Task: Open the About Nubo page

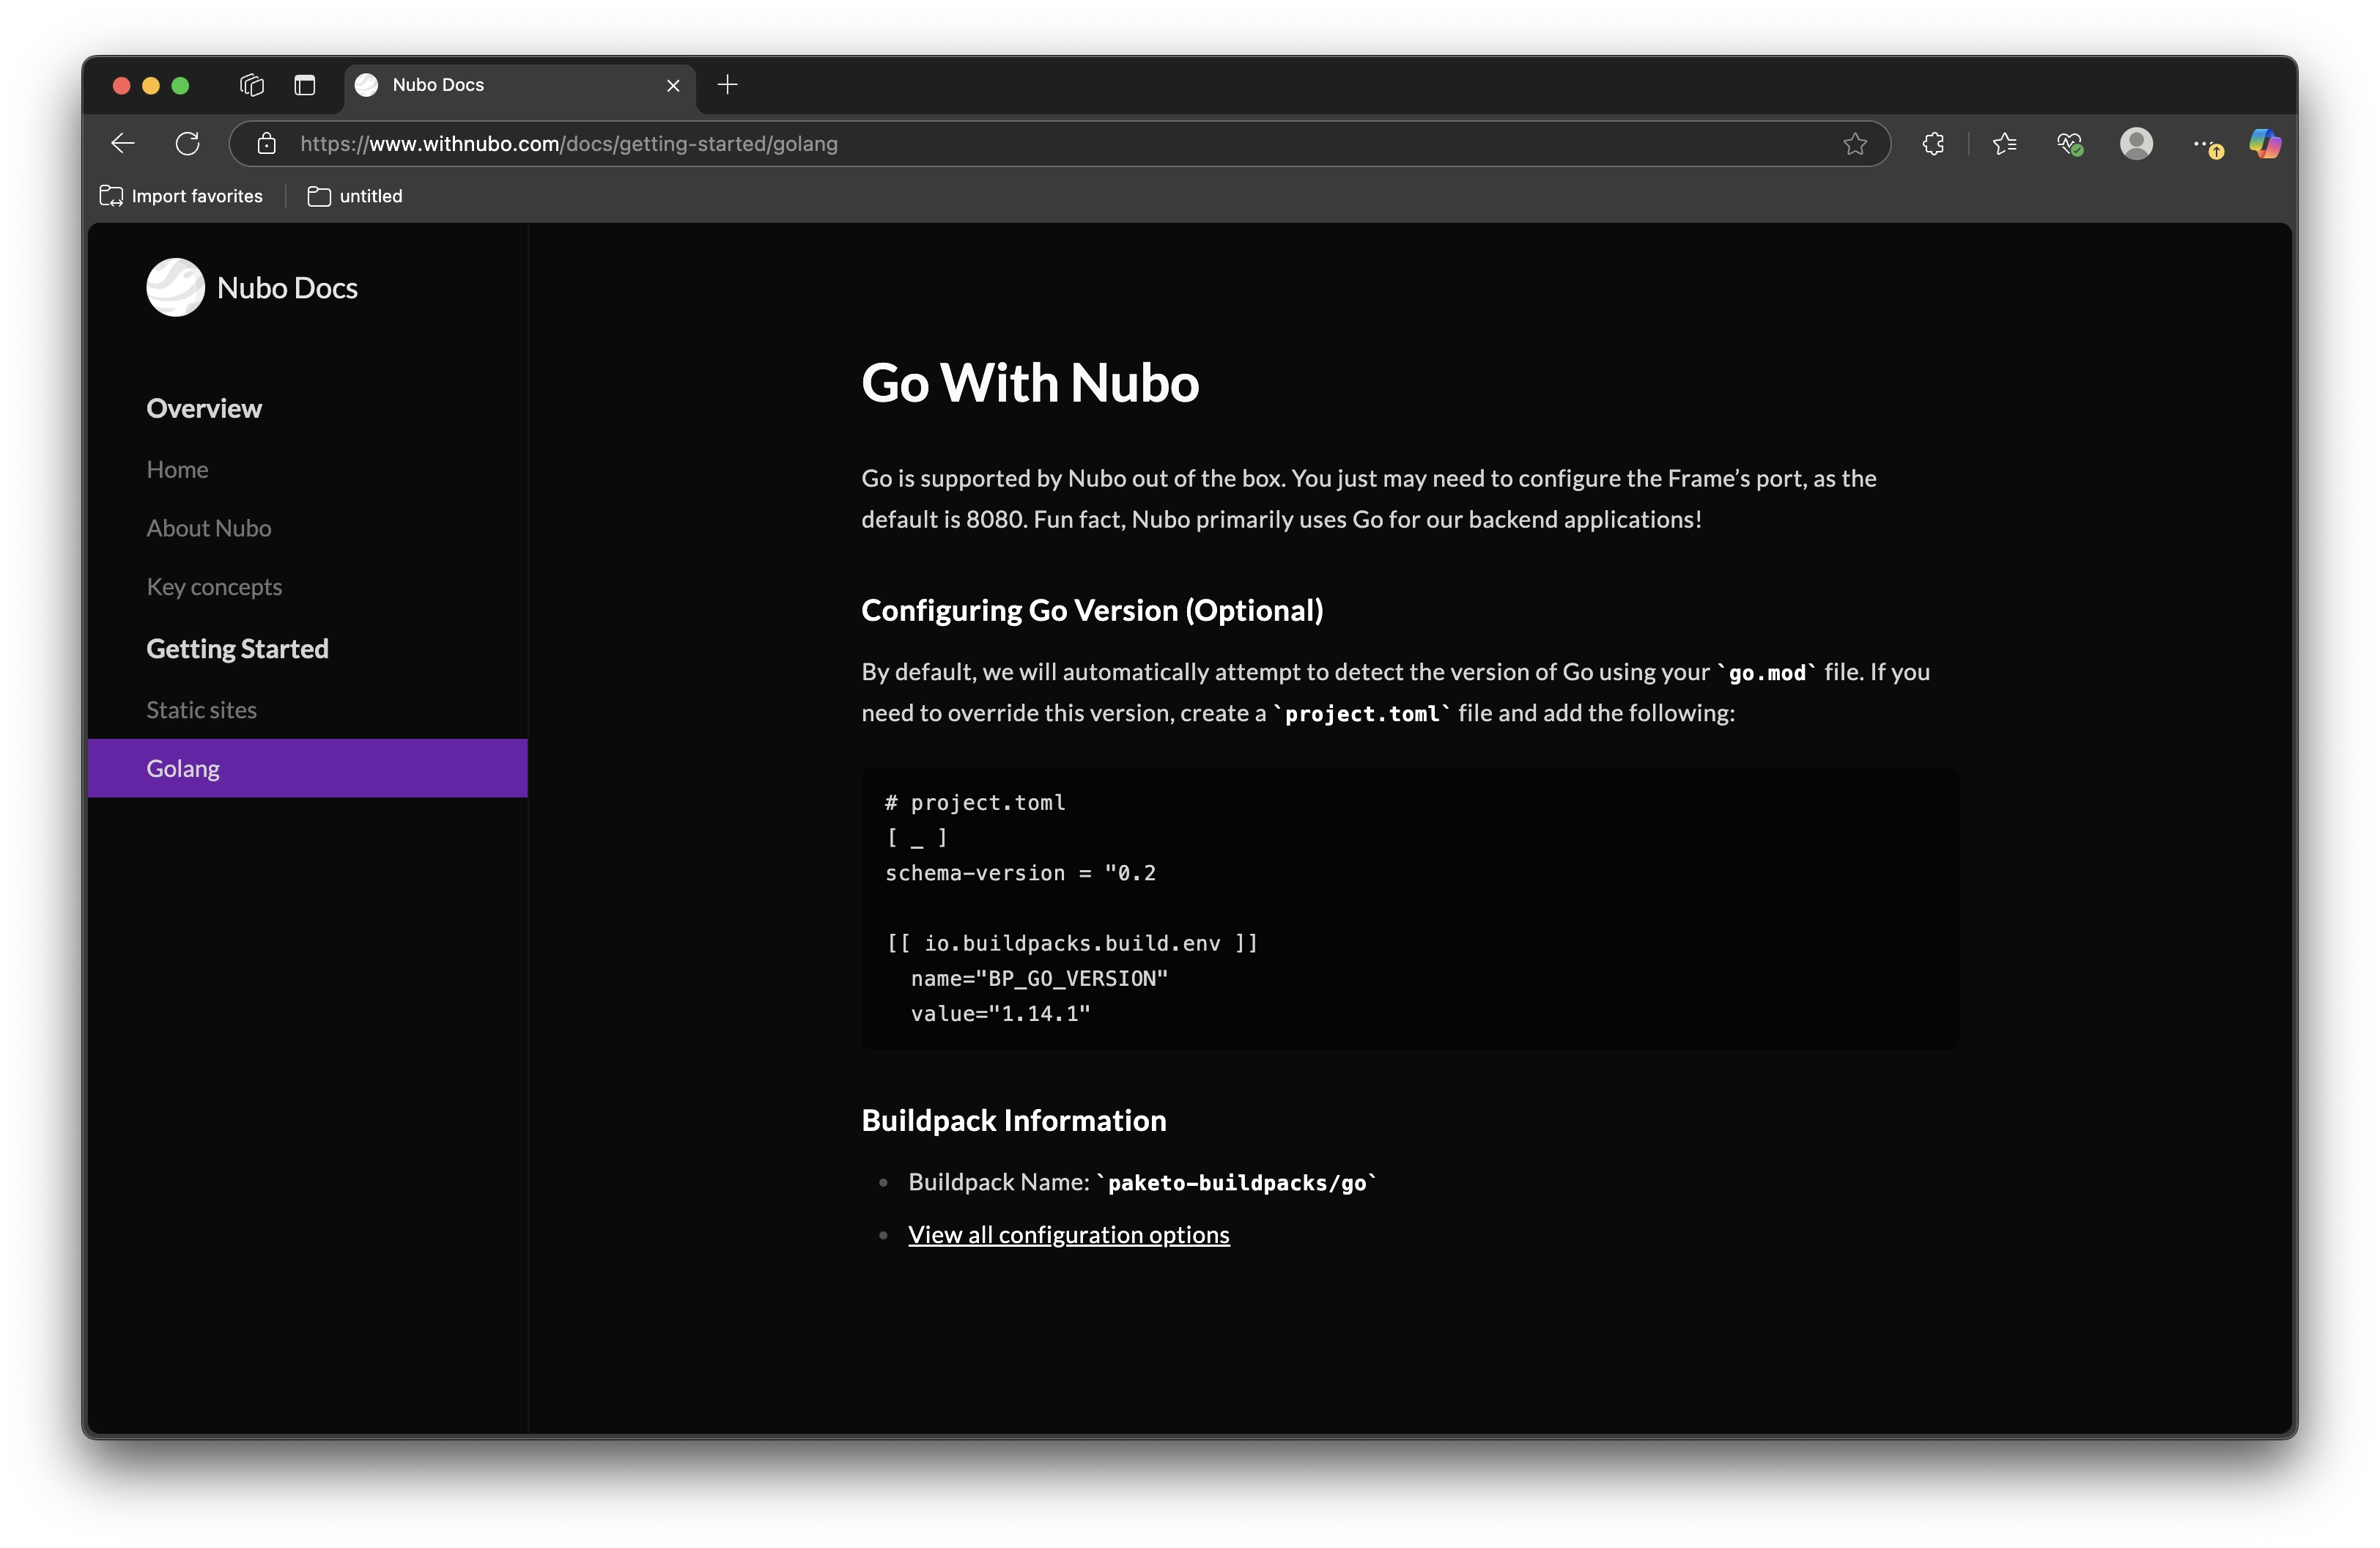Action: coord(208,528)
